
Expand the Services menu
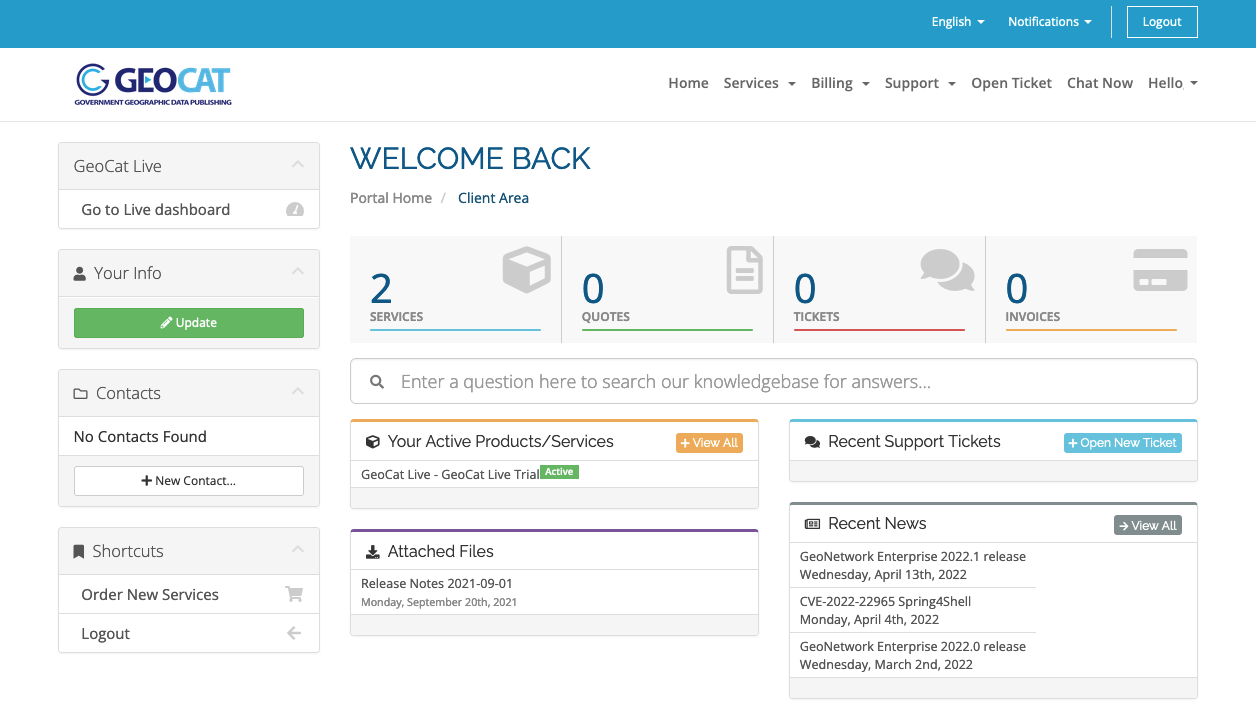tap(759, 83)
